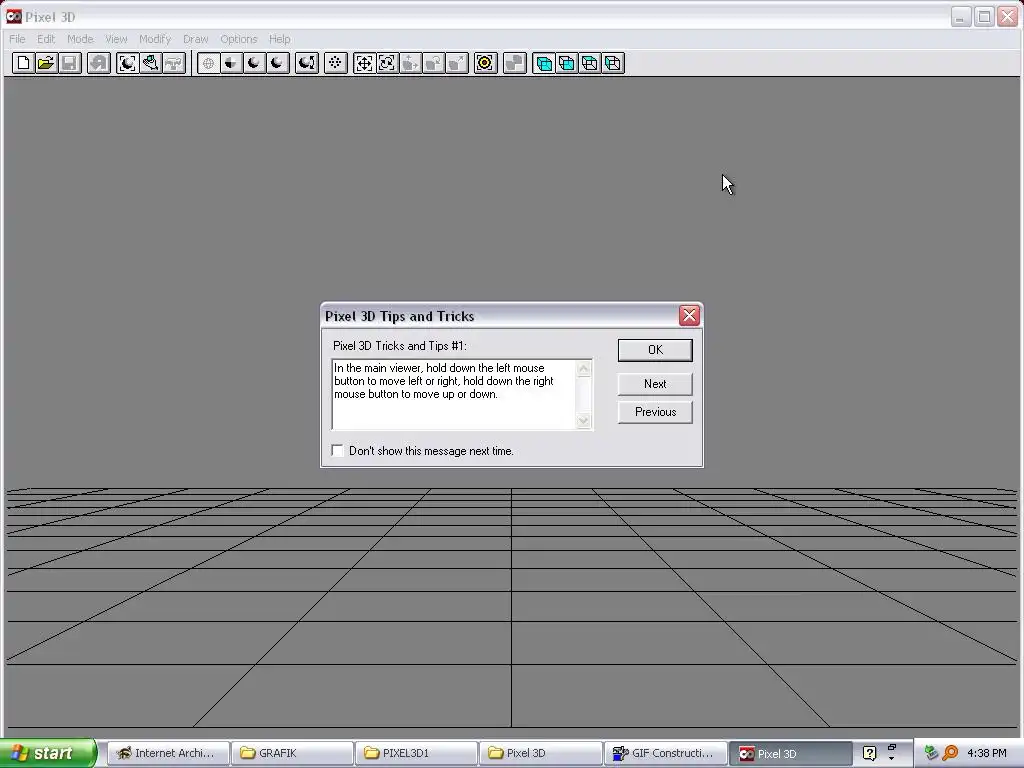Open the PIXEL3D1 folder taskbar button
The width and height of the screenshot is (1024, 768).
(x=417, y=753)
